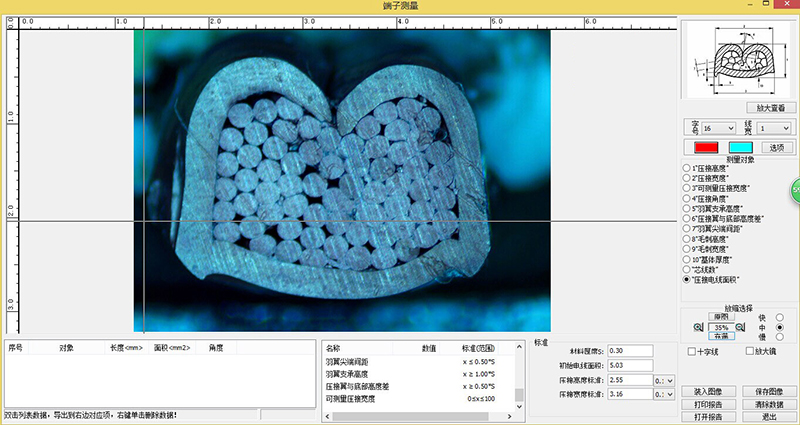Click the 装入图像 load image button

pos(707,392)
